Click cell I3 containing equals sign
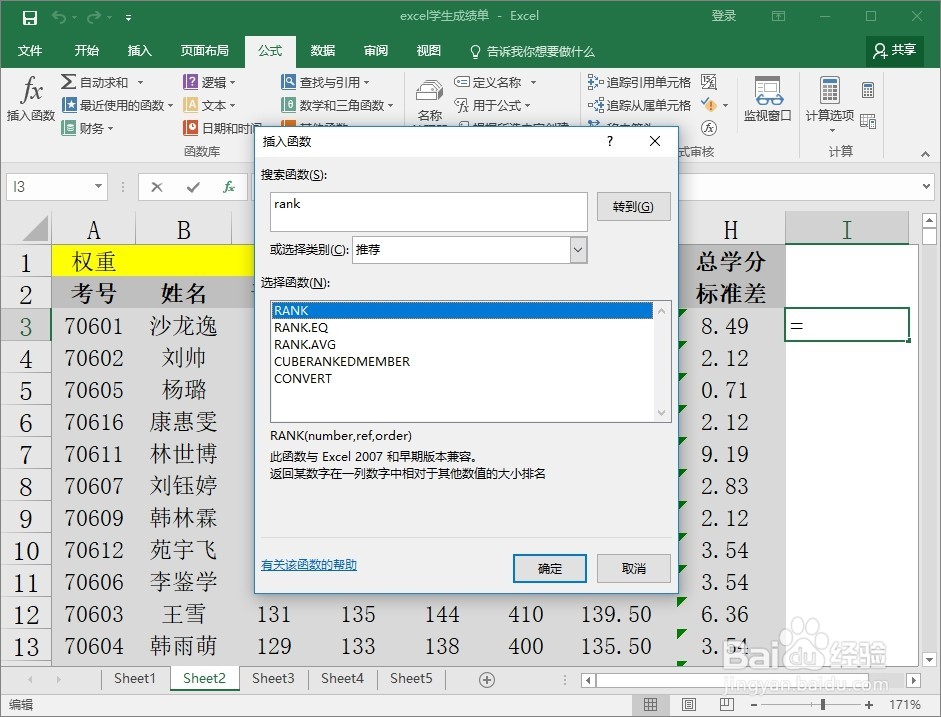Viewport: 941px width, 717px height. [847, 325]
